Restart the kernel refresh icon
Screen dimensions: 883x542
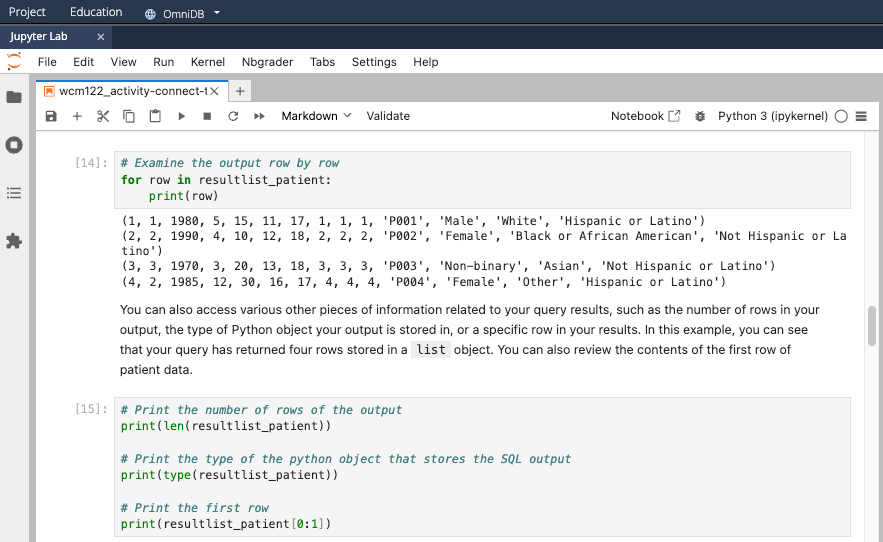[x=233, y=116]
